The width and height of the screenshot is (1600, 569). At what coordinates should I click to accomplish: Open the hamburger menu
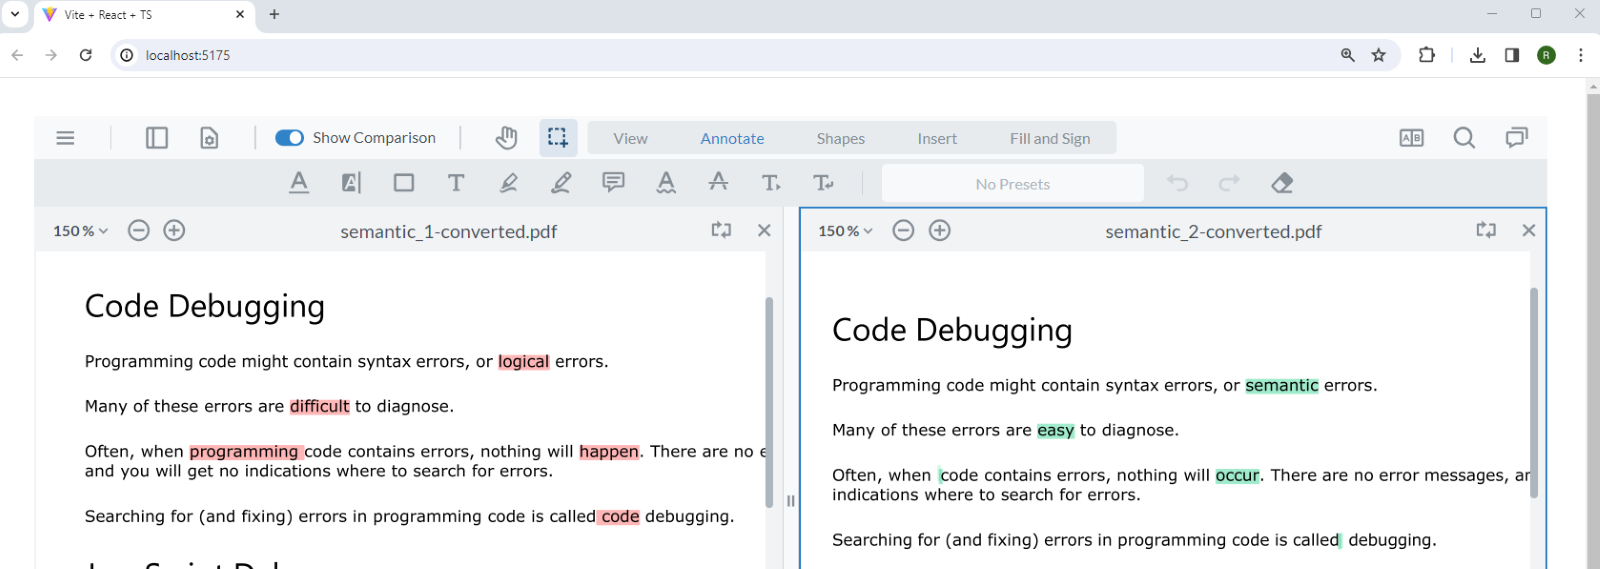click(66, 138)
